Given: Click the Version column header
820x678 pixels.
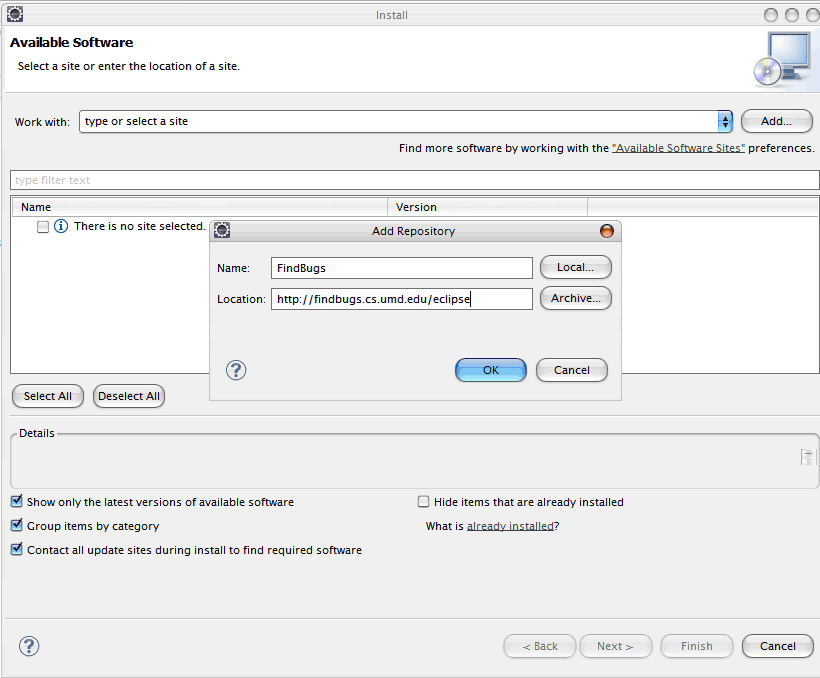Looking at the screenshot, I should (x=486, y=207).
